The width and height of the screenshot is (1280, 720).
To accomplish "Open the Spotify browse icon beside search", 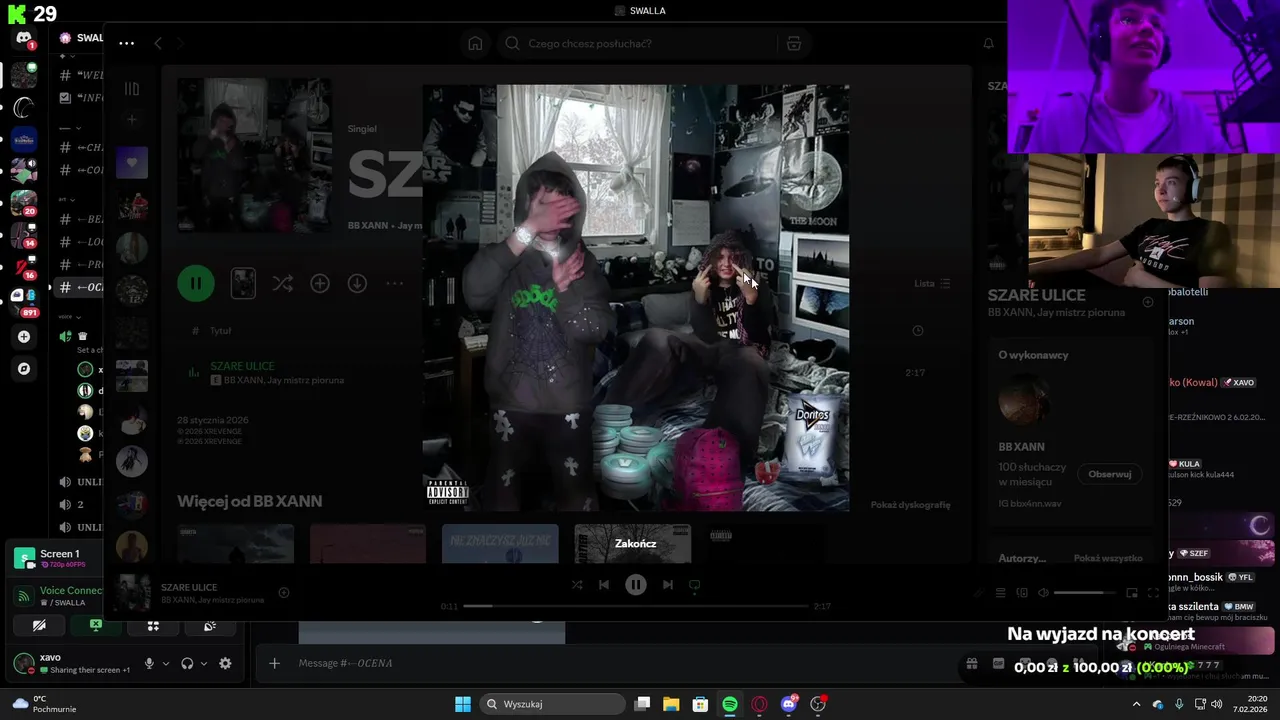I will click(x=794, y=43).
